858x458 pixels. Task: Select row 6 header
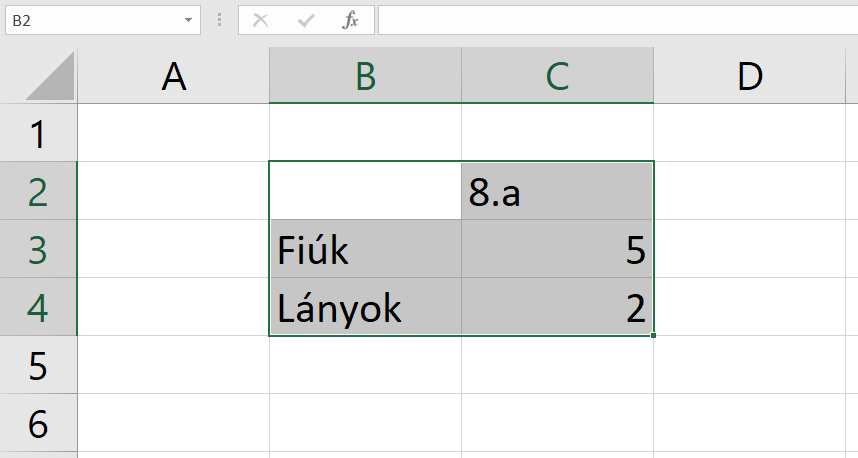38,424
